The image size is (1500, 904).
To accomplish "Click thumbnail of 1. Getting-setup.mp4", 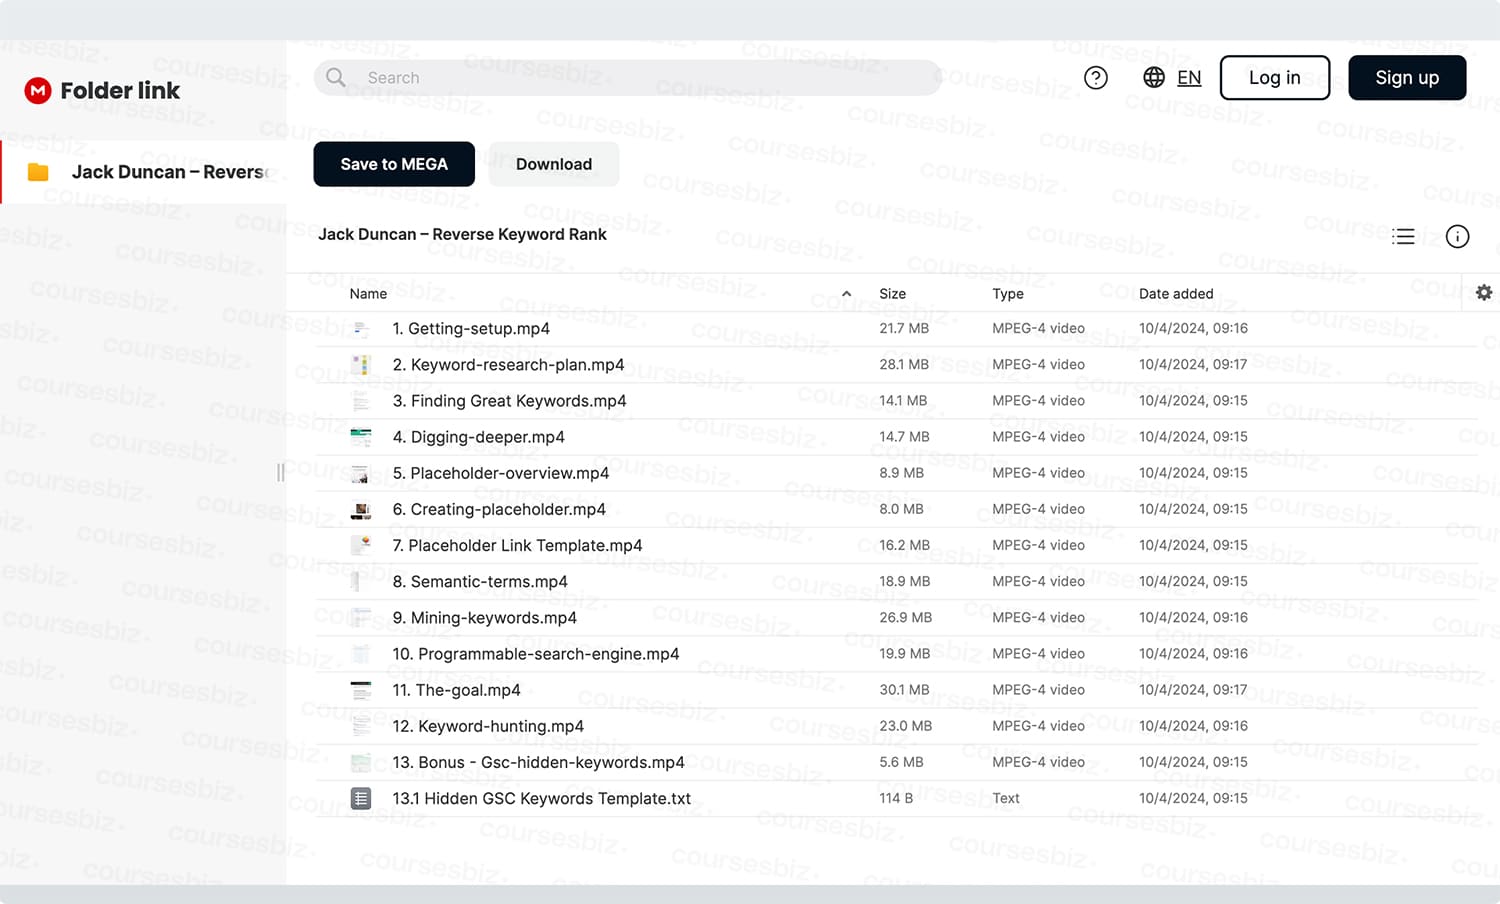I will 361,329.
